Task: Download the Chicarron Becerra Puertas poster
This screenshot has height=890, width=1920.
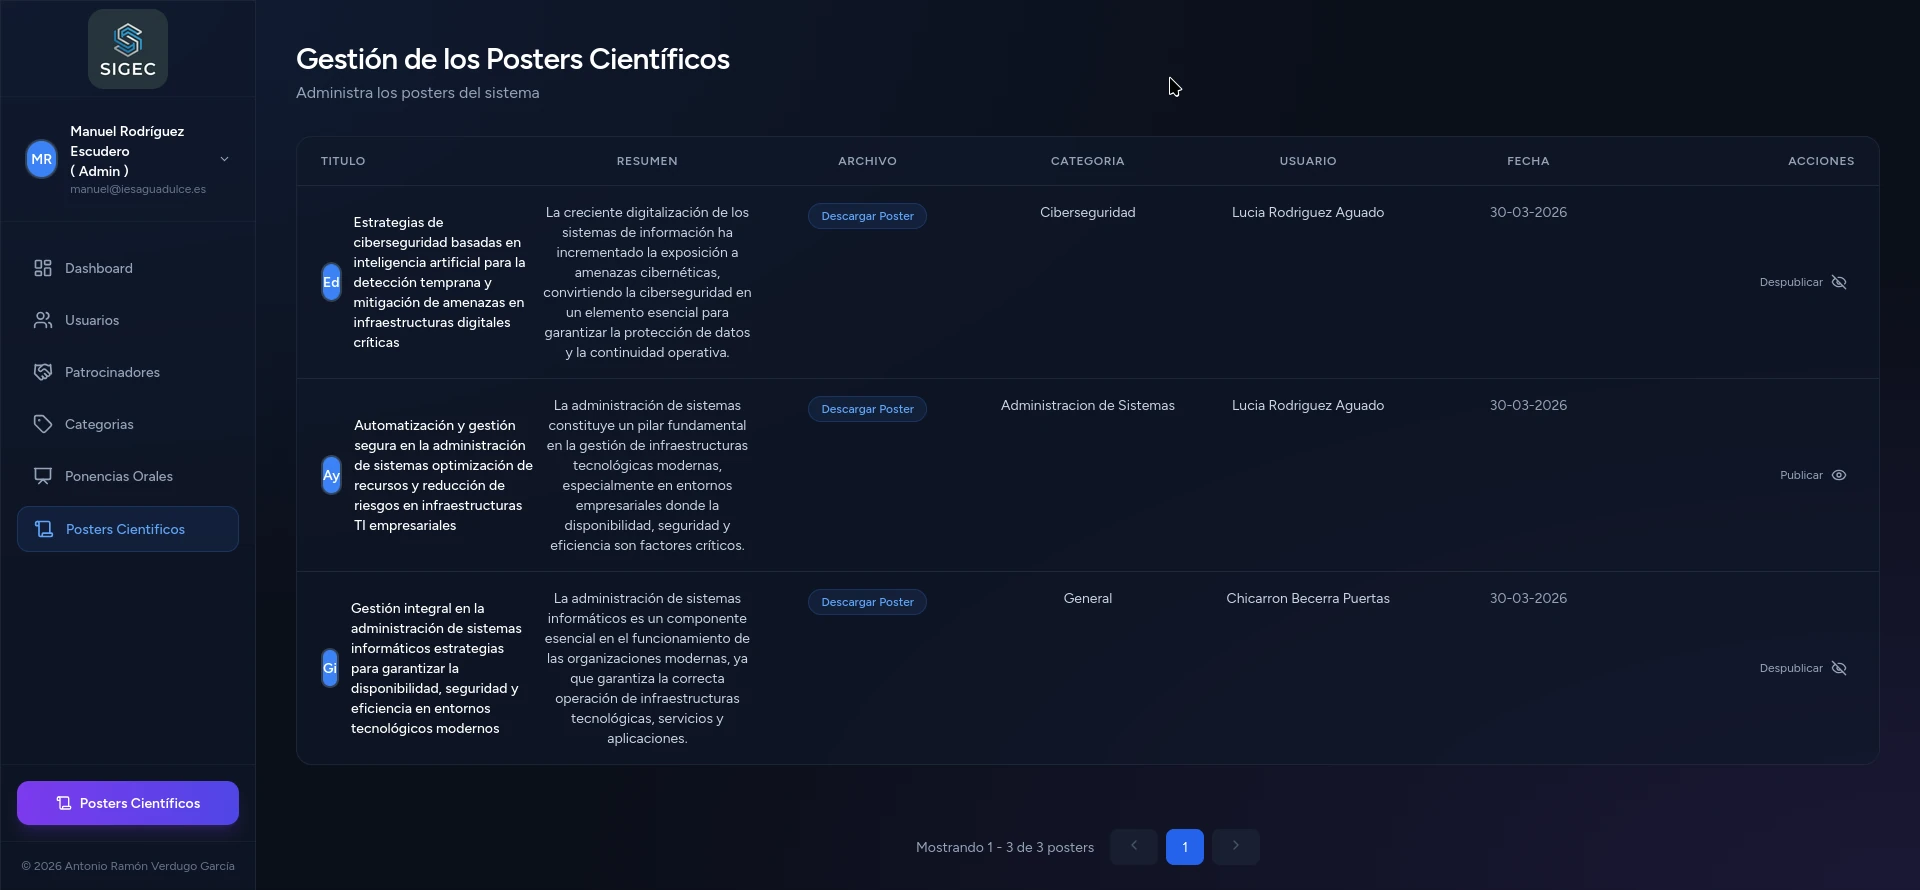Action: click(x=867, y=602)
